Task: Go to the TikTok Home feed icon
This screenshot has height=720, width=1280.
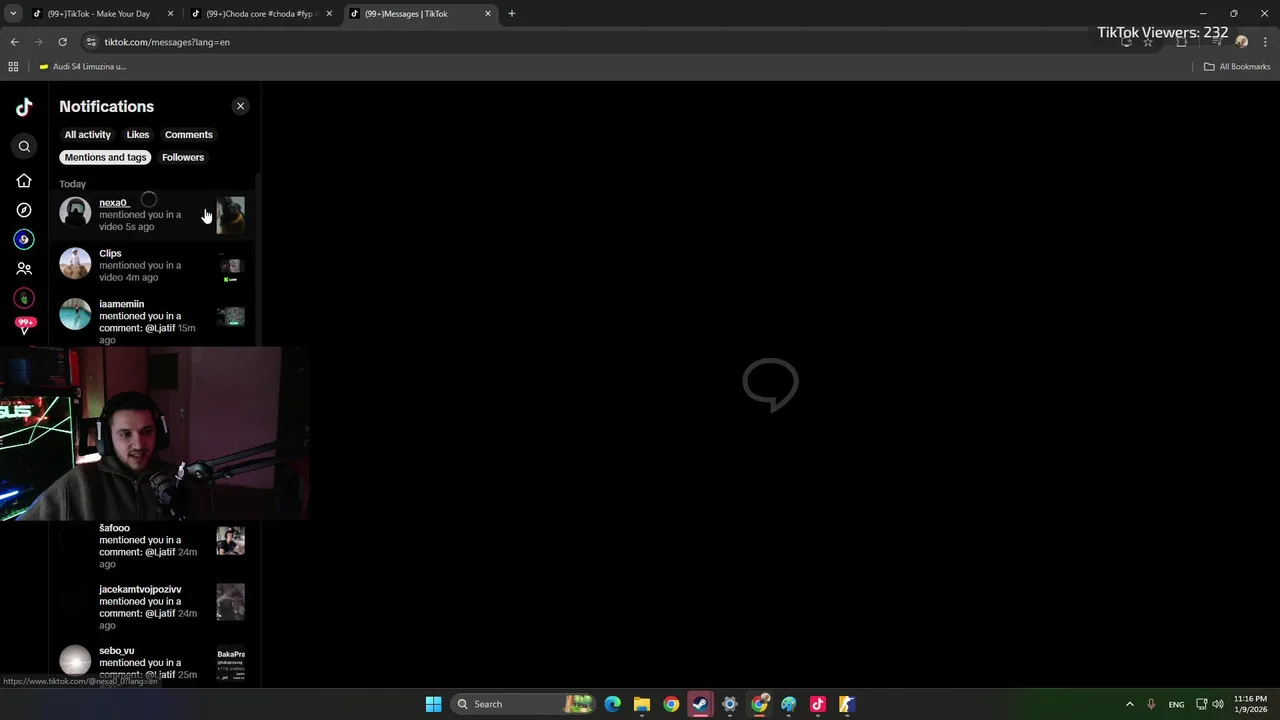Action: tap(24, 181)
